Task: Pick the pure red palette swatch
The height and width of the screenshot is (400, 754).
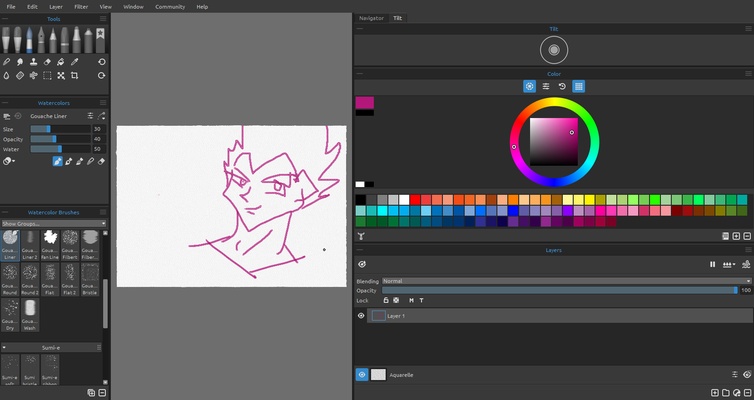Action: click(x=415, y=200)
